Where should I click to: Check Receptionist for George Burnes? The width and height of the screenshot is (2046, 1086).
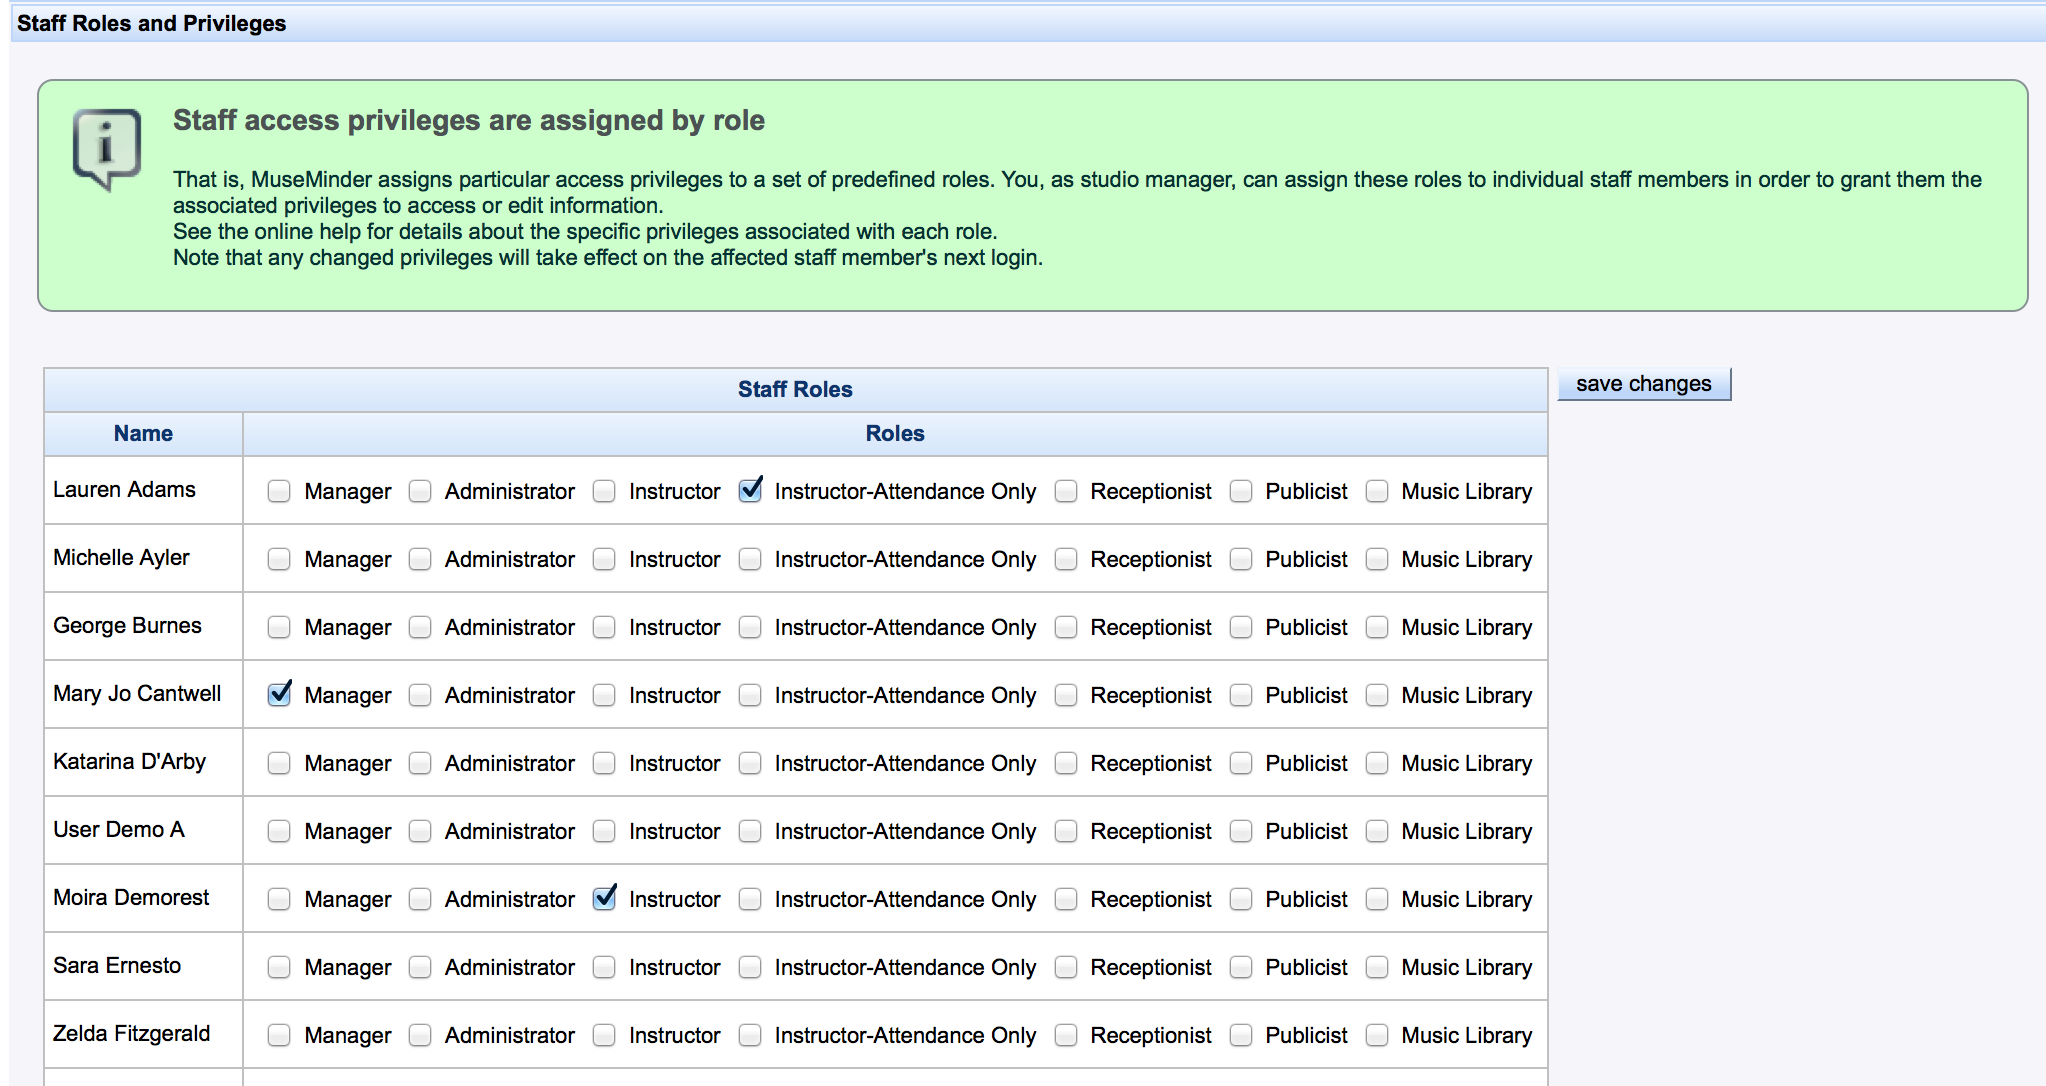click(1066, 627)
